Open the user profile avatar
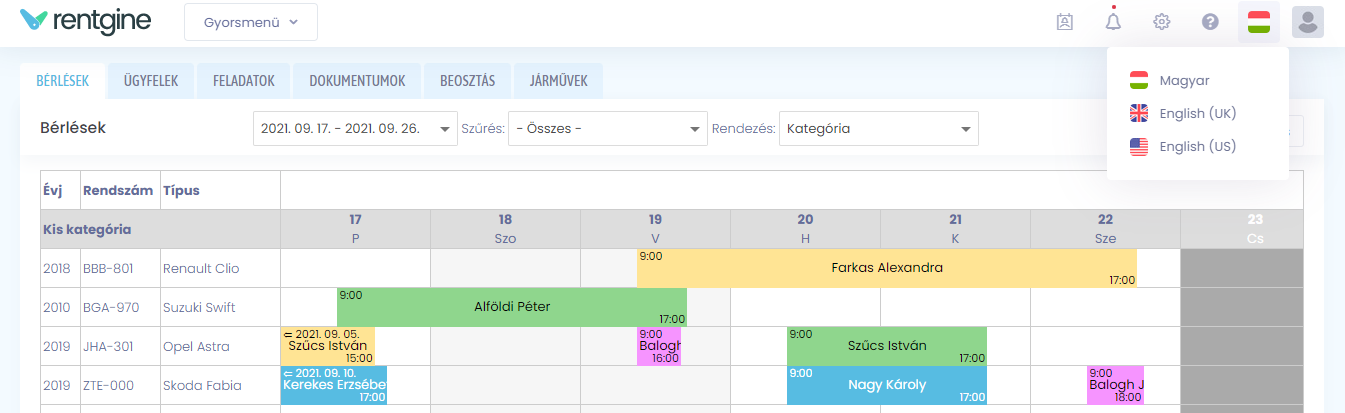The width and height of the screenshot is (1345, 413). pos(1308,22)
